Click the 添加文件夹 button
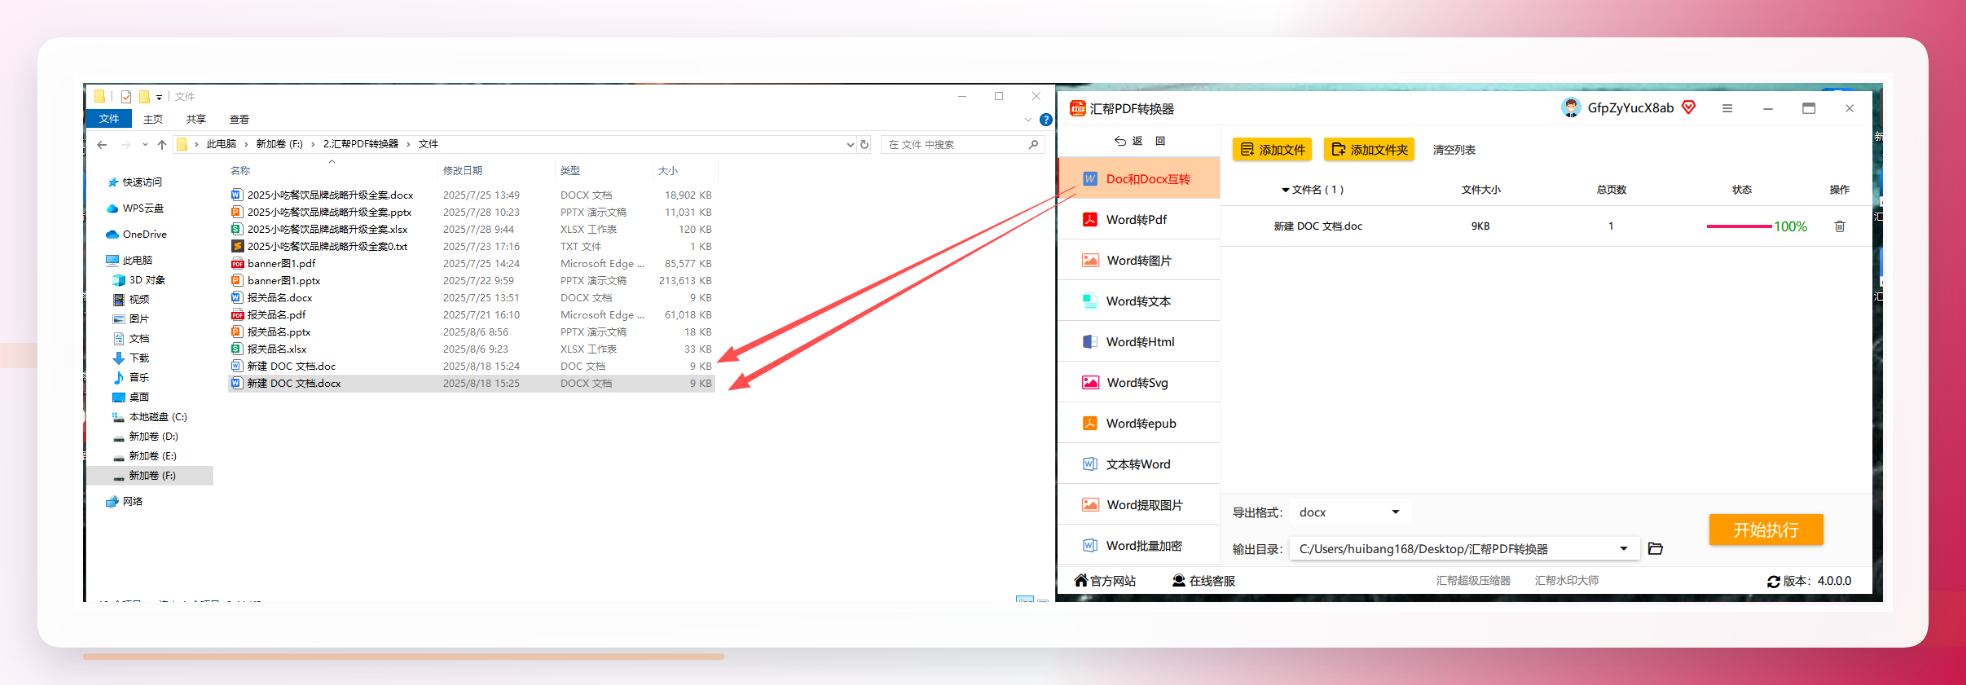Screen dimensions: 1966x685 tap(1369, 150)
